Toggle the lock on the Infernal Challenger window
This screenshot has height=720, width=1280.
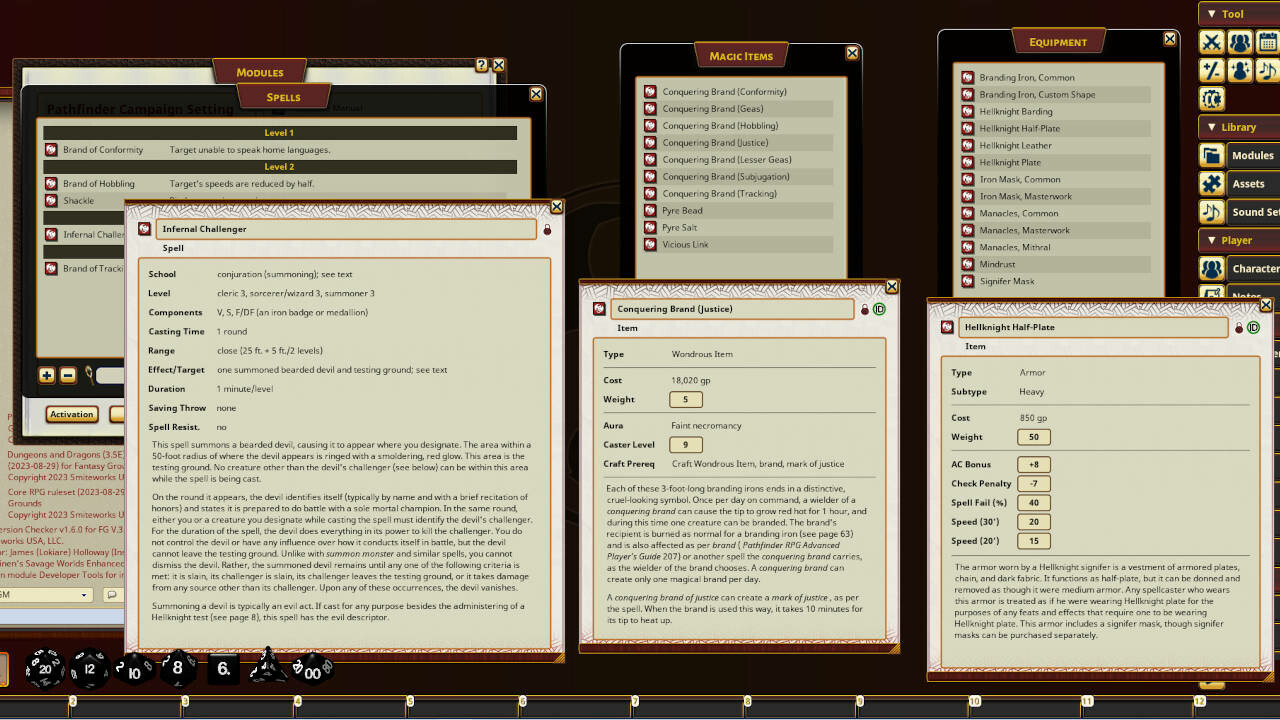(x=547, y=227)
